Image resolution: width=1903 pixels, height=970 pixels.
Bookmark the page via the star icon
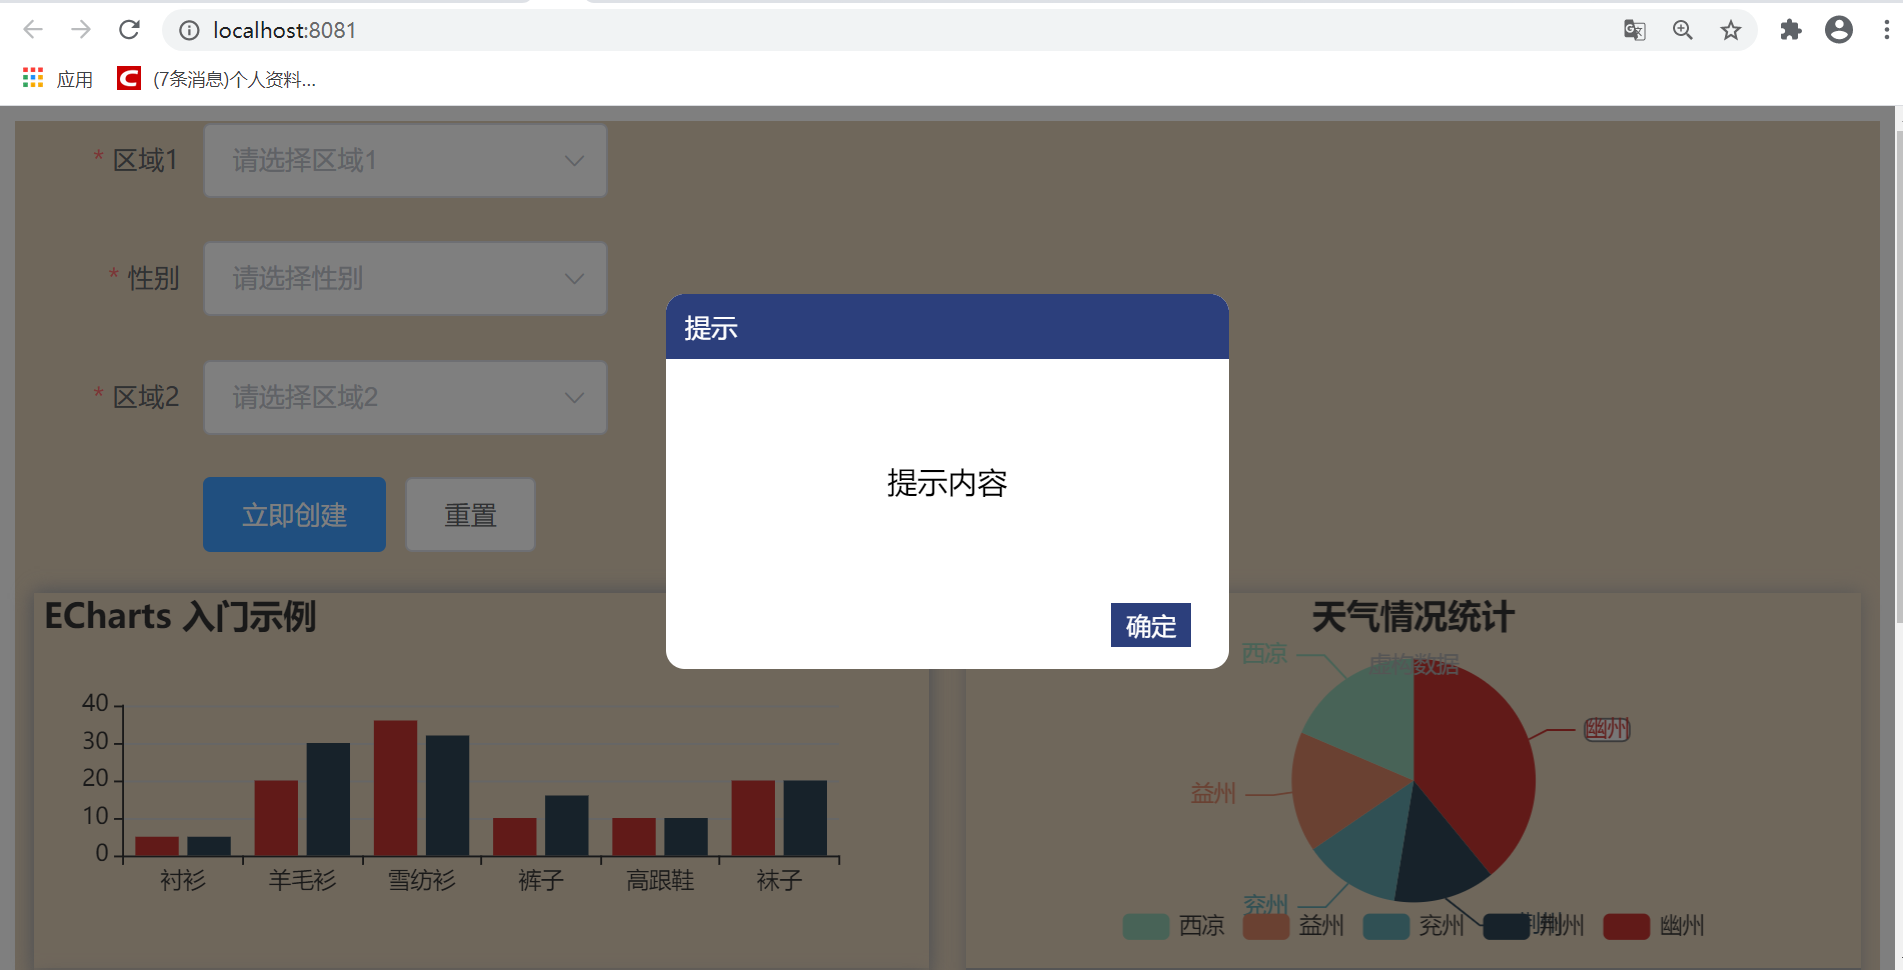[1731, 30]
